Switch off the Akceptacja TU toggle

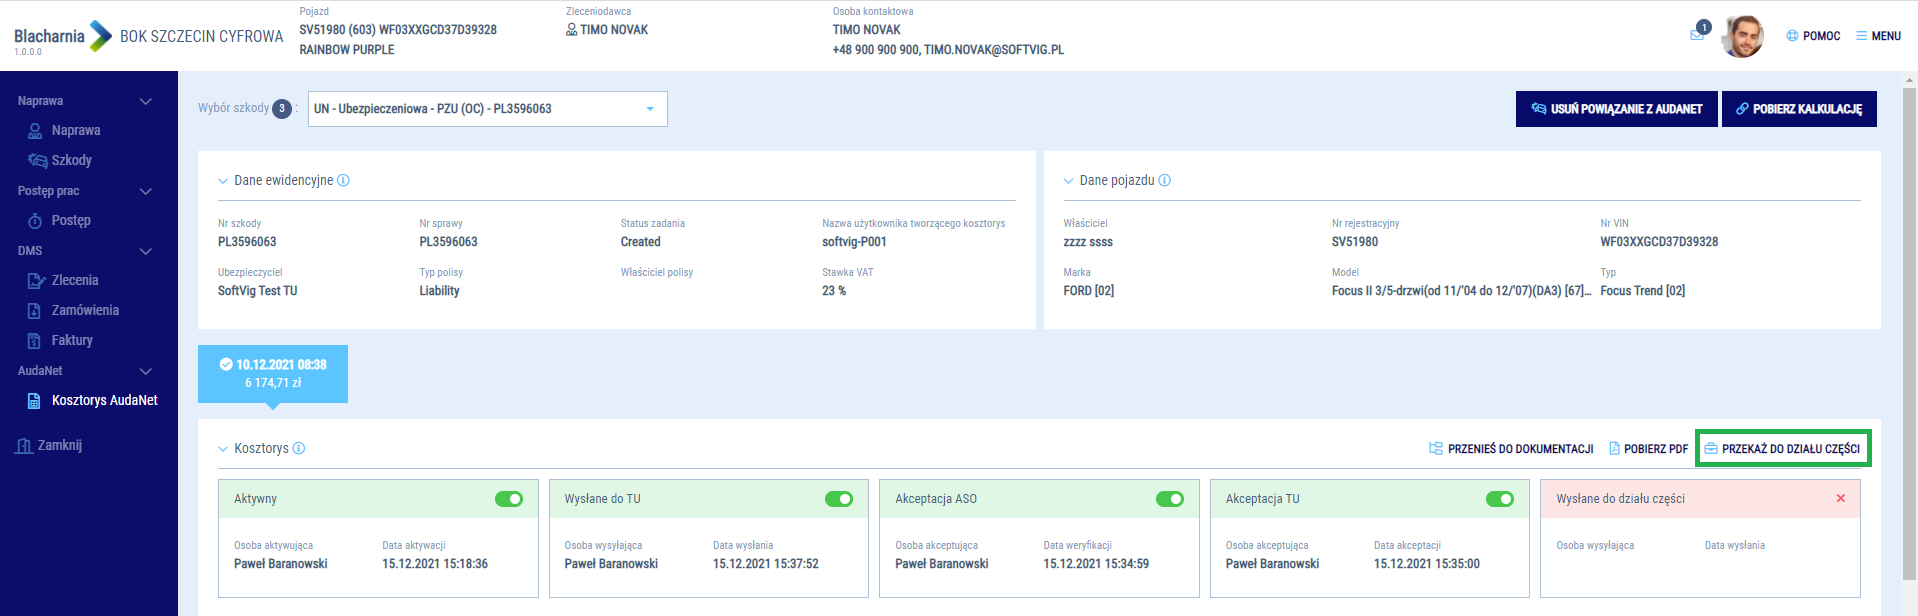coord(1499,499)
